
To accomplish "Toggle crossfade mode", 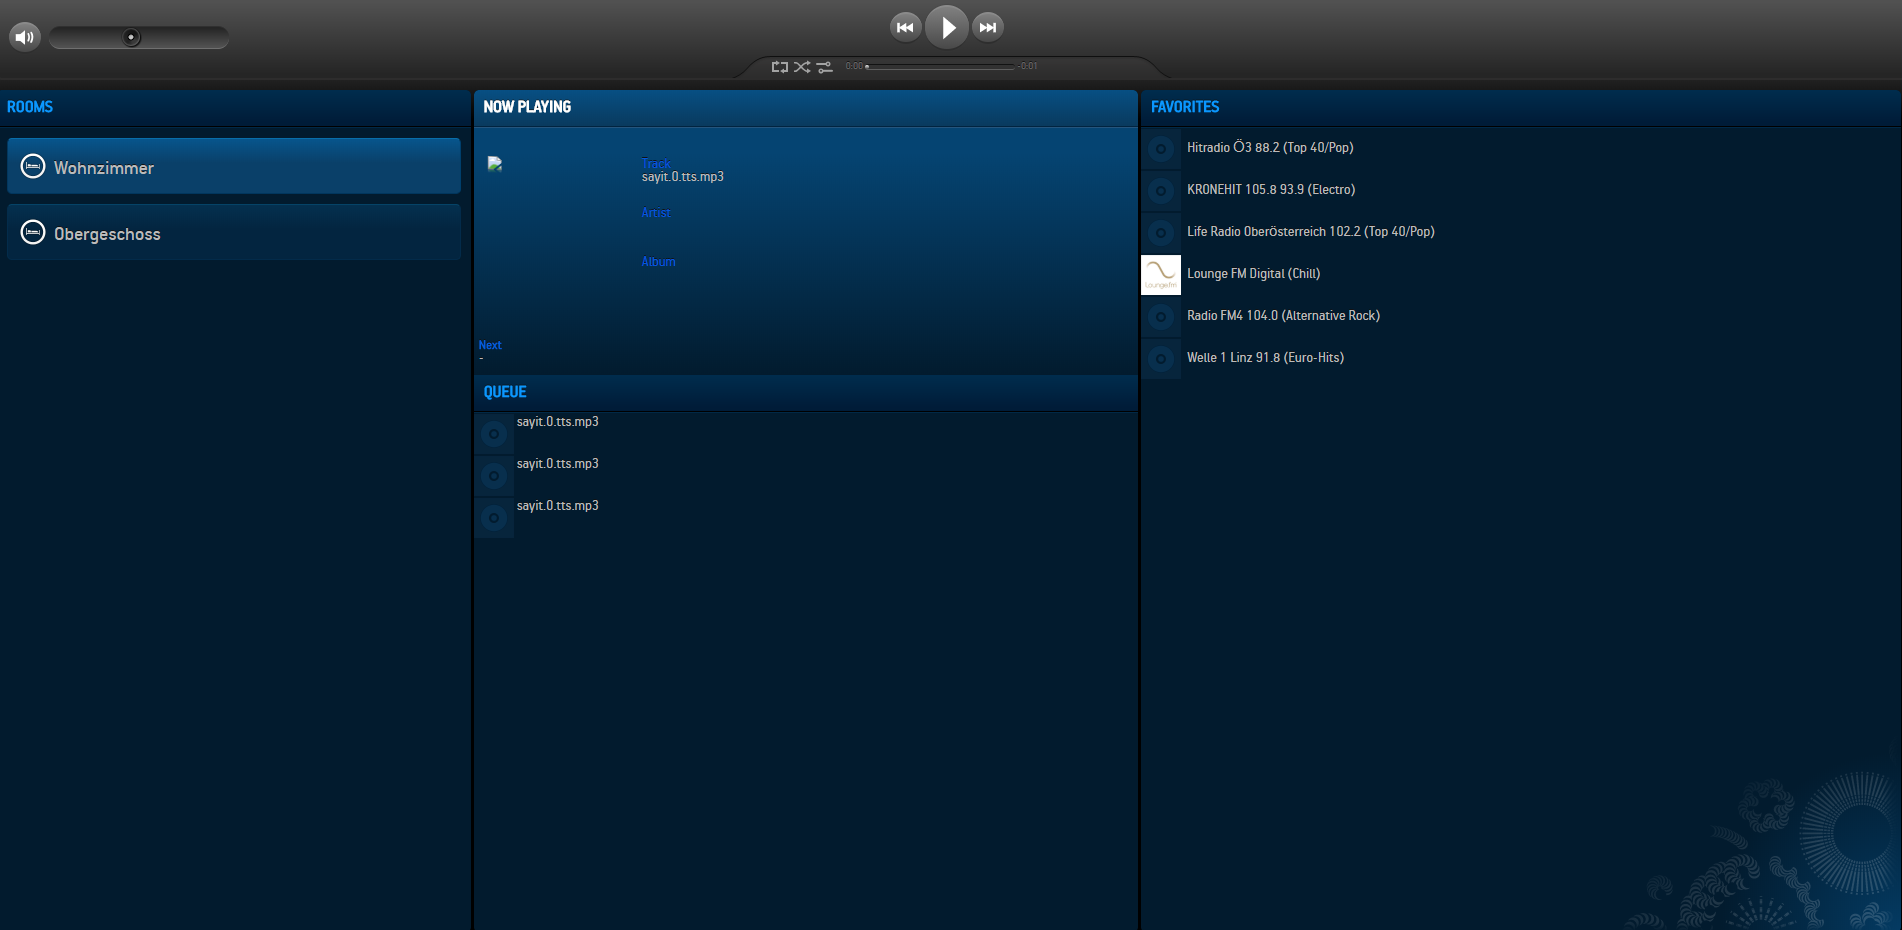I will (x=824, y=67).
